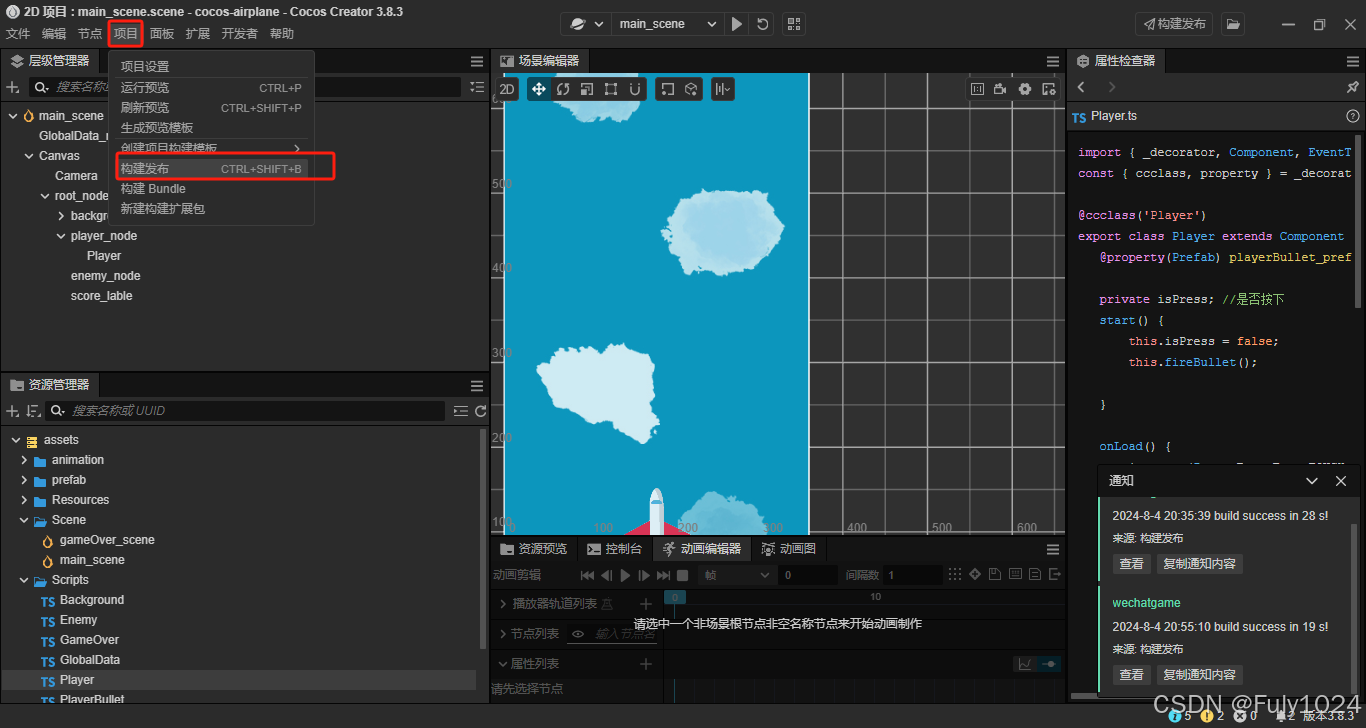Focus the asset search by name or UUID field

click(246, 411)
